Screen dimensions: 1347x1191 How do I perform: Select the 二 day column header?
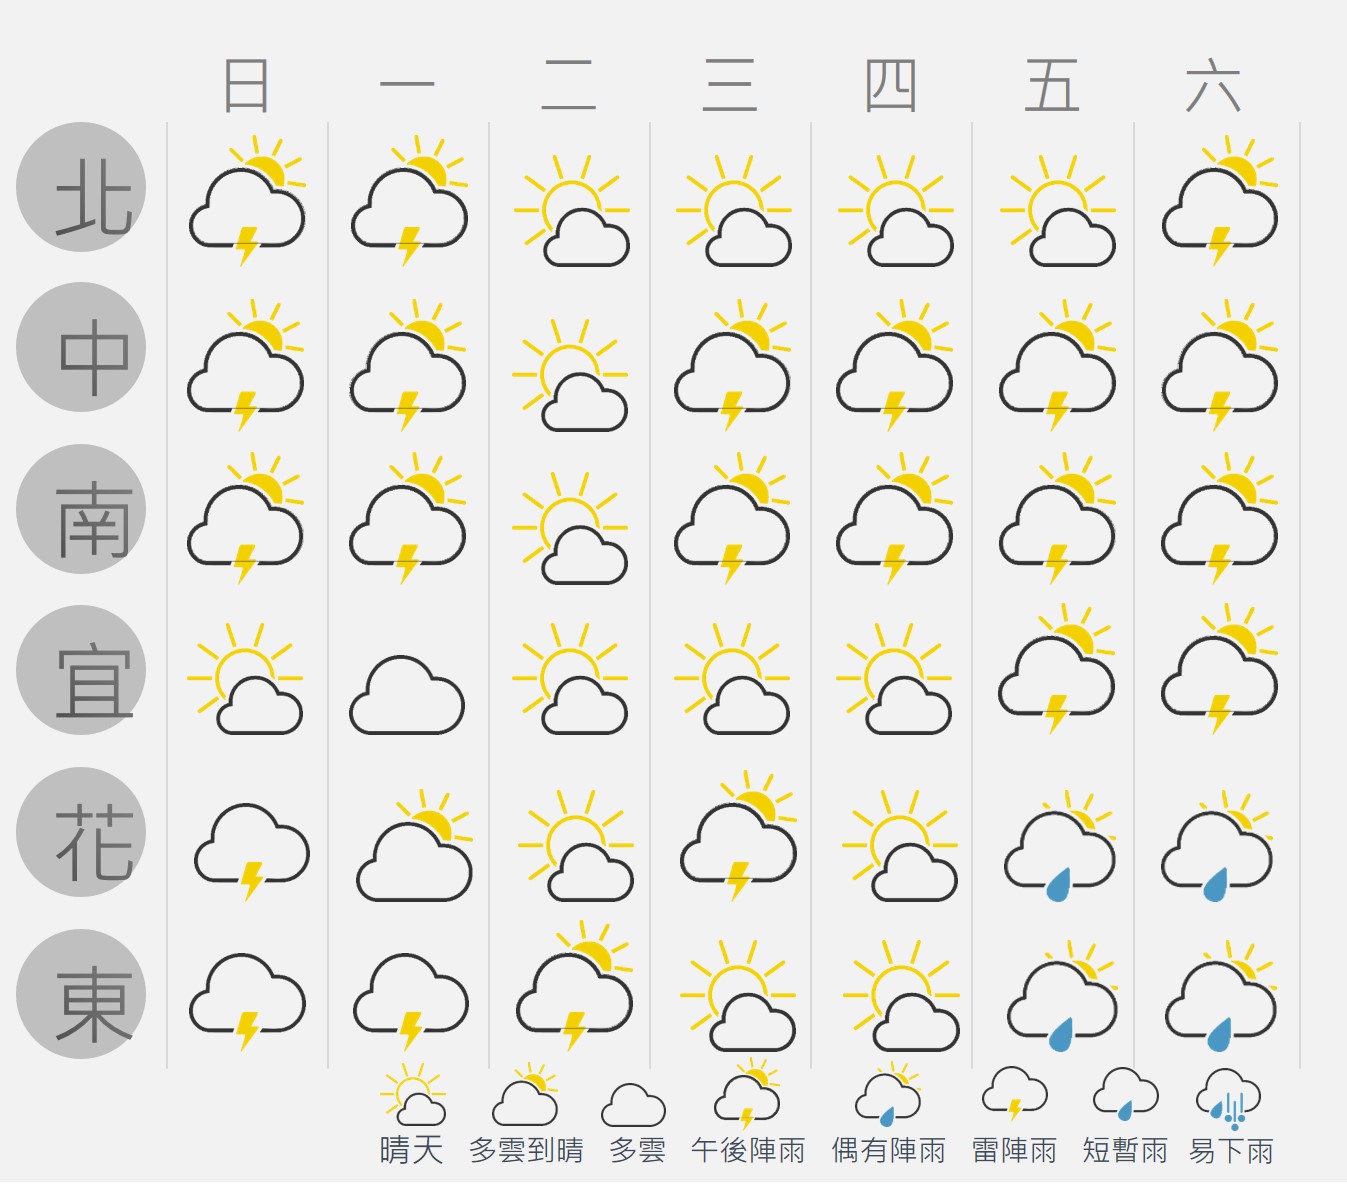tap(569, 85)
